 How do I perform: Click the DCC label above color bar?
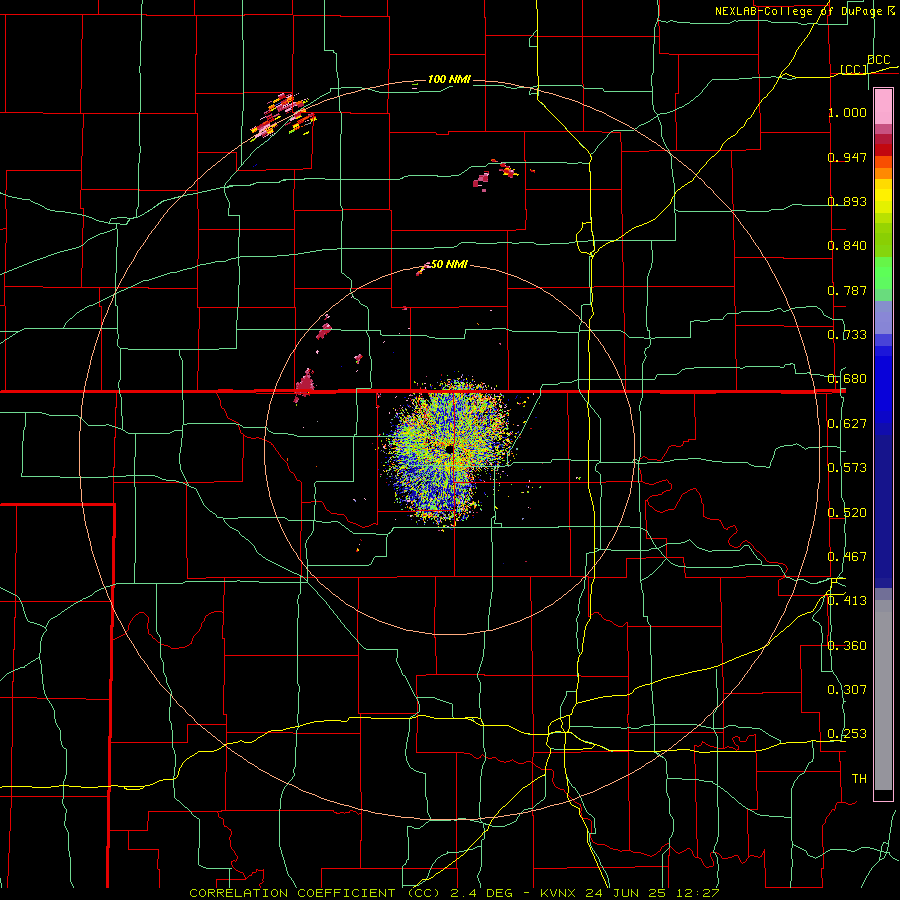pos(879,60)
